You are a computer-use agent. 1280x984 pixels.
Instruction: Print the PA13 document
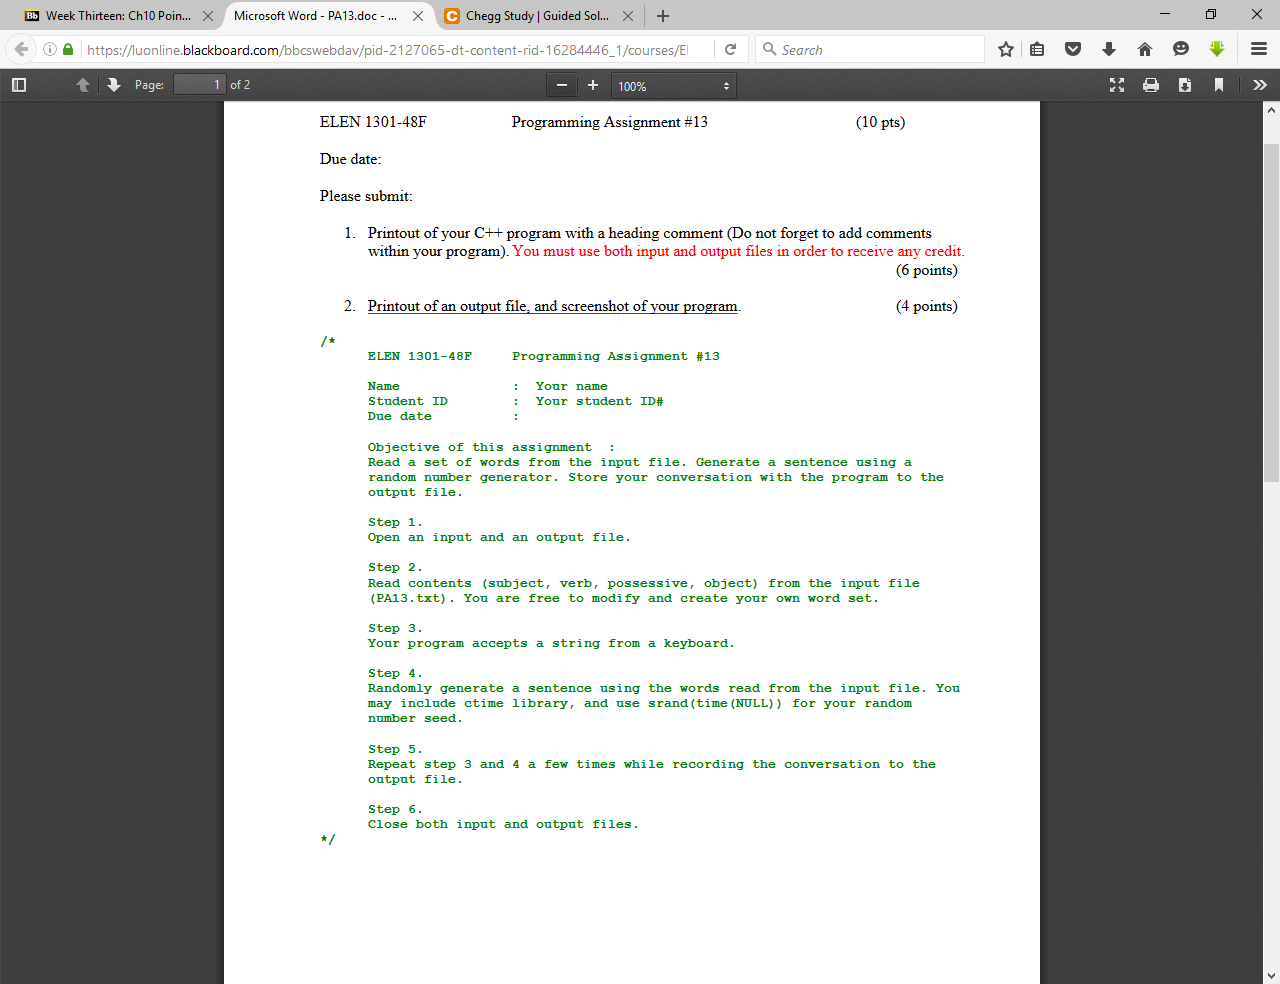point(1151,85)
